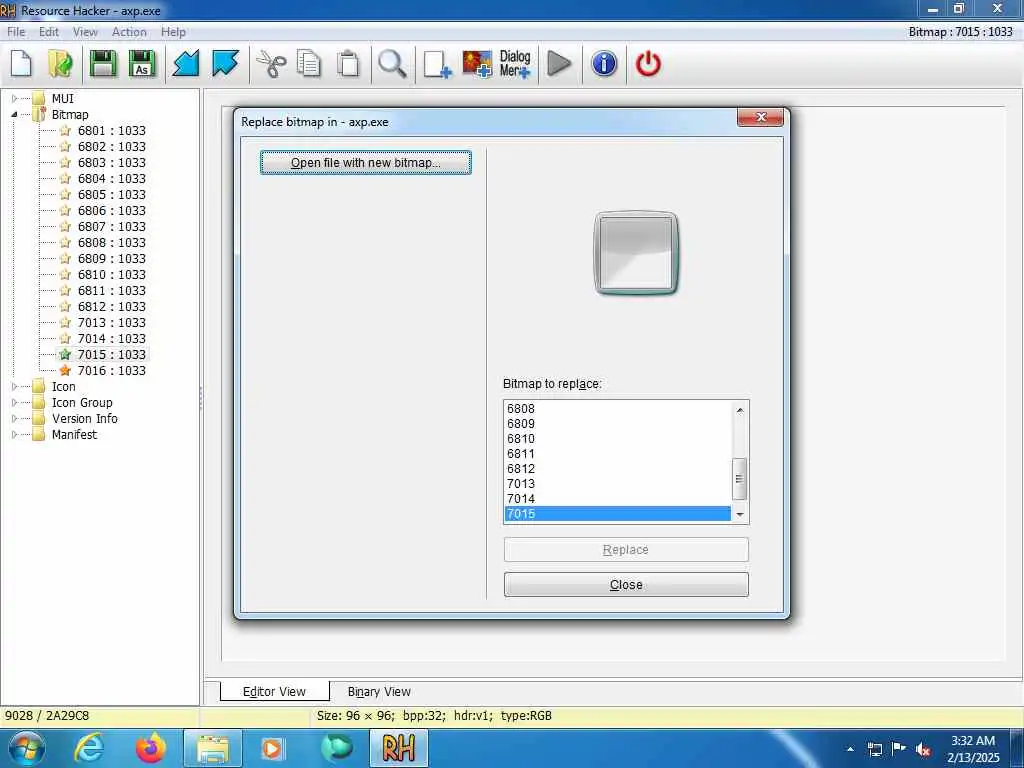This screenshot has height=768, width=1024.
Task: Launch Firefox from the taskbar
Action: tap(151, 748)
